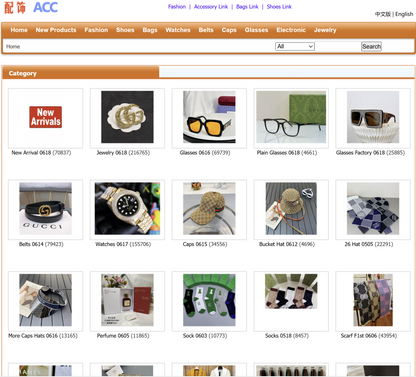This screenshot has width=416, height=377.
Task: Switch language to English
Action: click(404, 14)
